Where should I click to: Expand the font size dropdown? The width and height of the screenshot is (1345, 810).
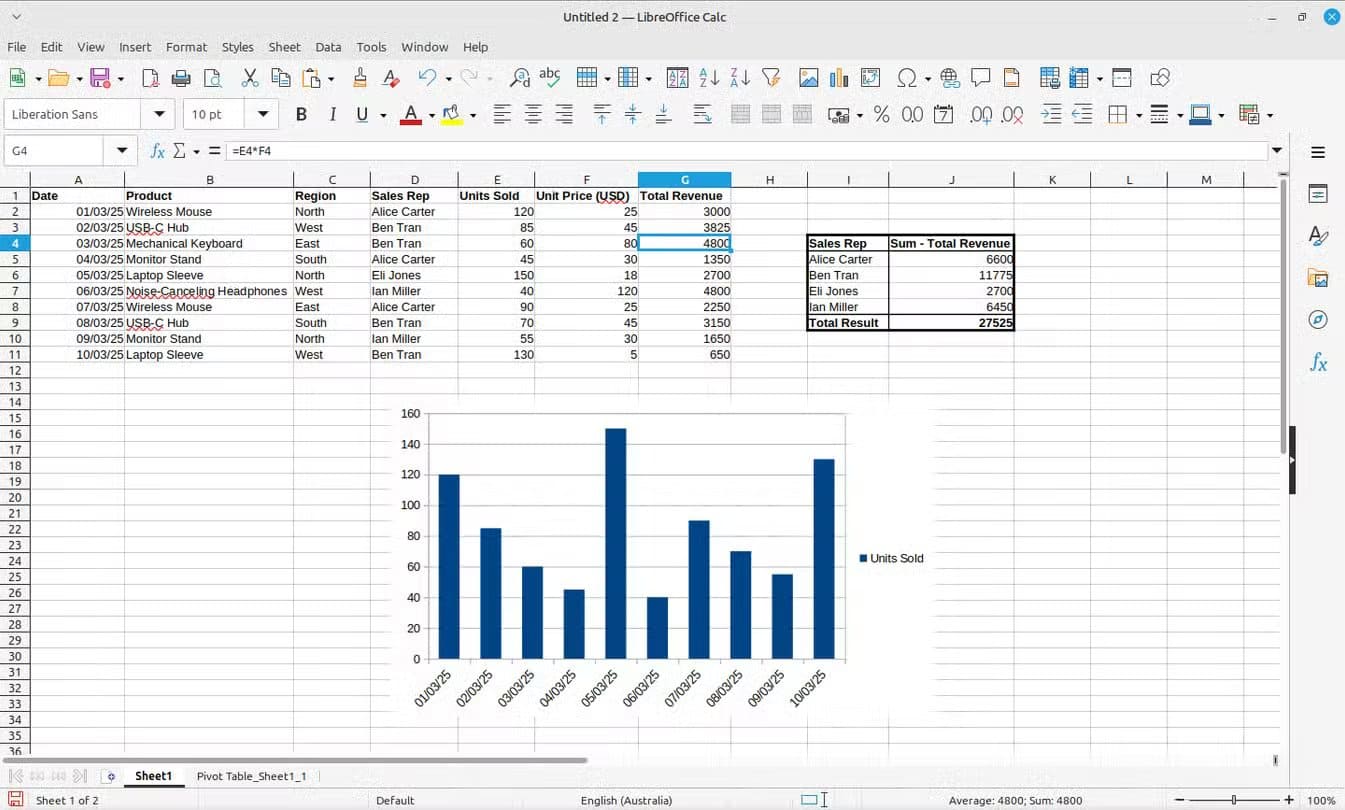tap(262, 114)
